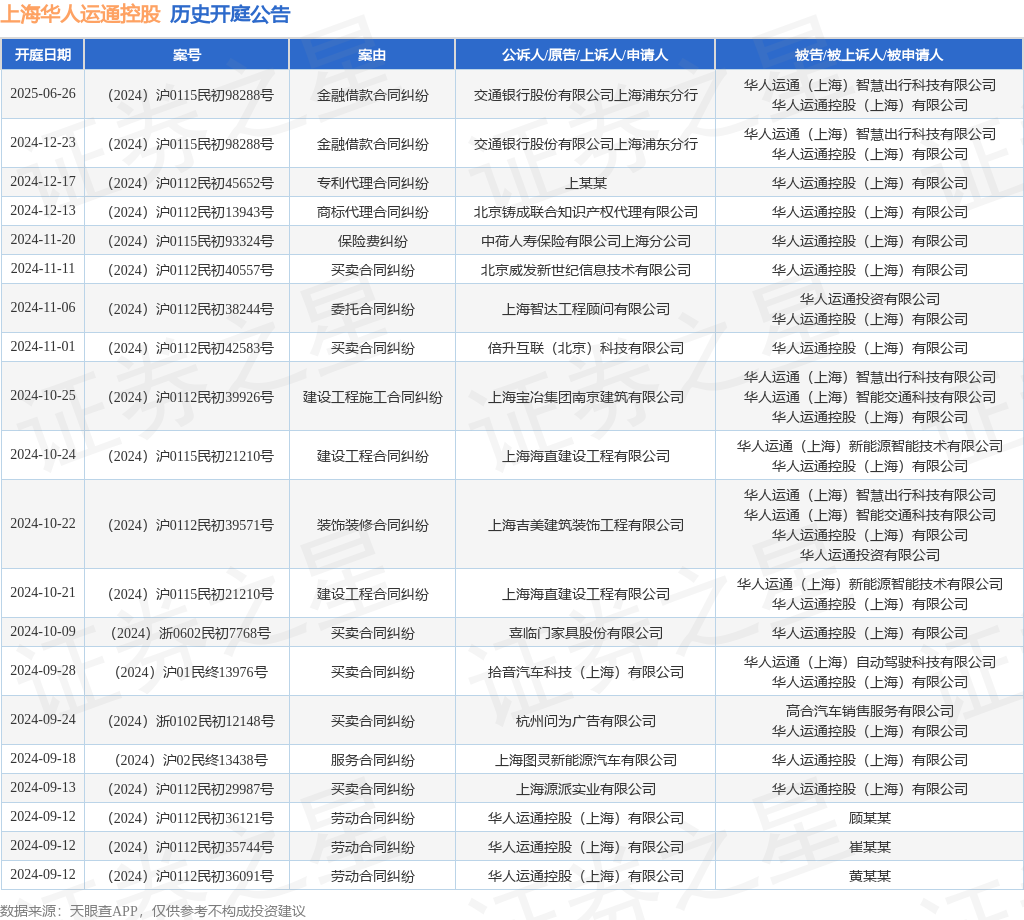Viewport: 1024px width, 920px height.
Task: Click case number 沪0112民初45652号
Action: (191, 183)
